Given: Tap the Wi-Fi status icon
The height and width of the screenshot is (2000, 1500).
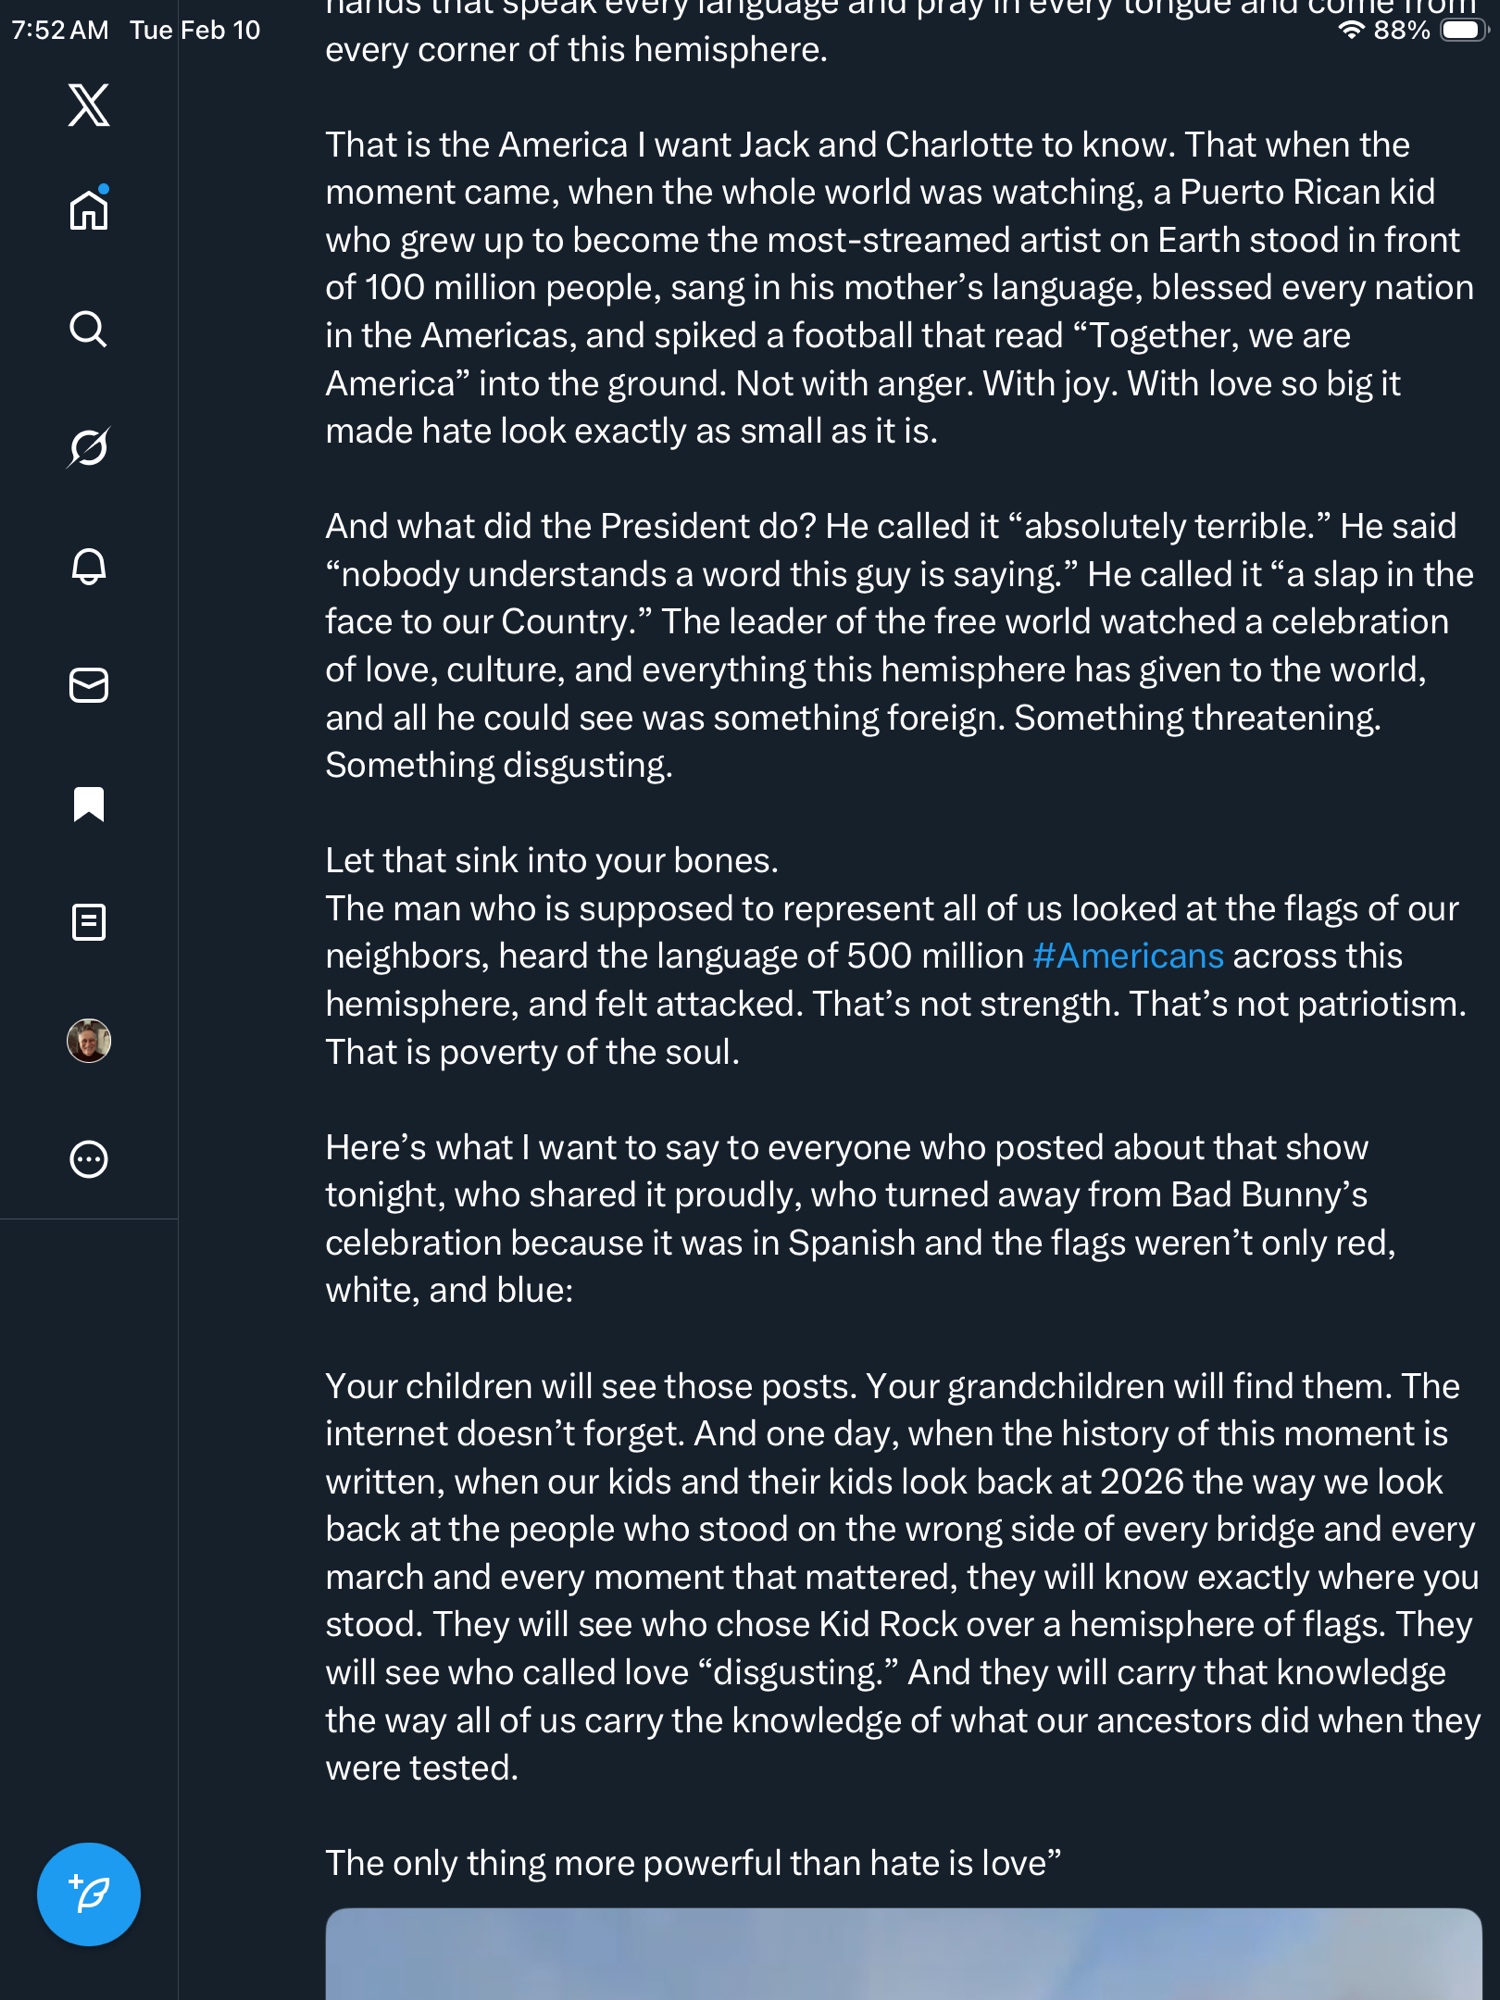Looking at the screenshot, I should [1351, 30].
